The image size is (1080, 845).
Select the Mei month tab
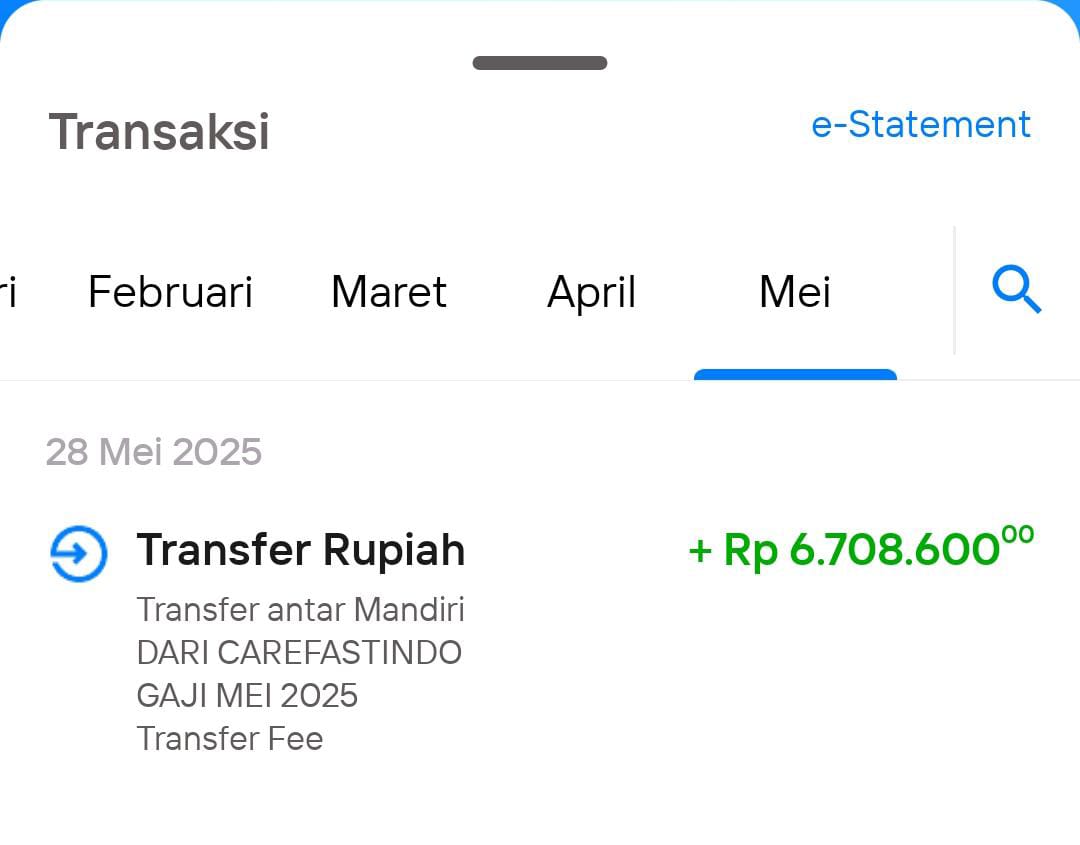tap(795, 291)
